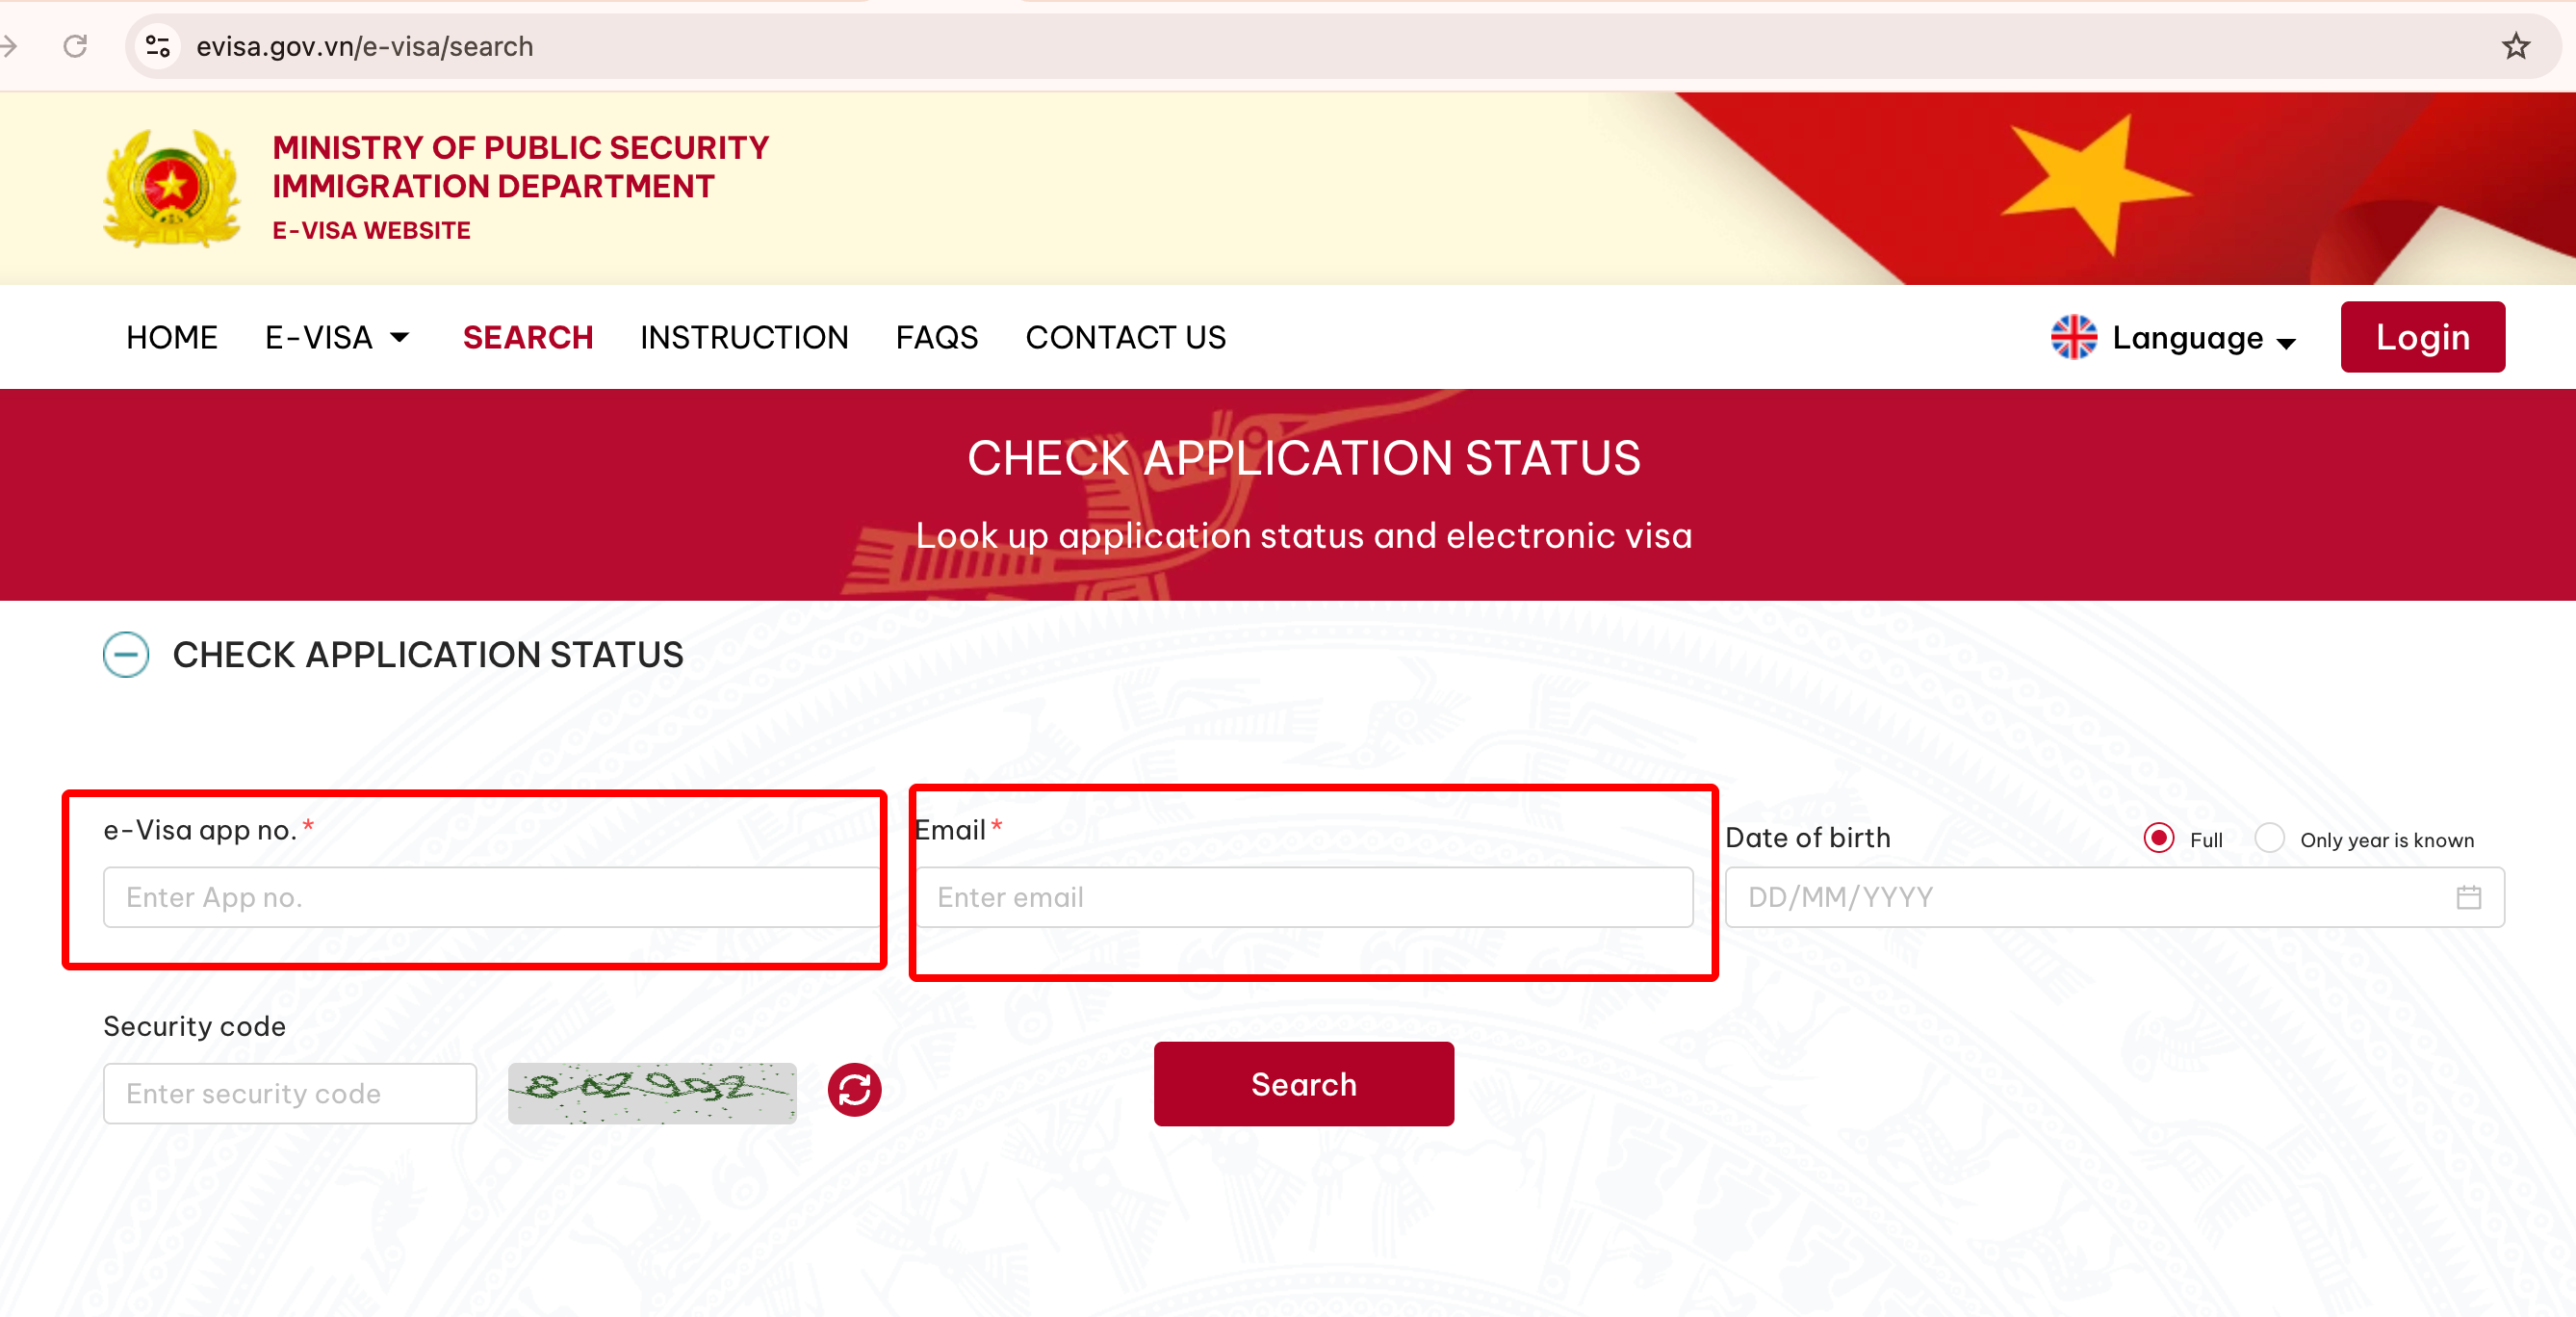Focus the e-Visa app number field
Screen dimensions: 2576x1317
490,897
